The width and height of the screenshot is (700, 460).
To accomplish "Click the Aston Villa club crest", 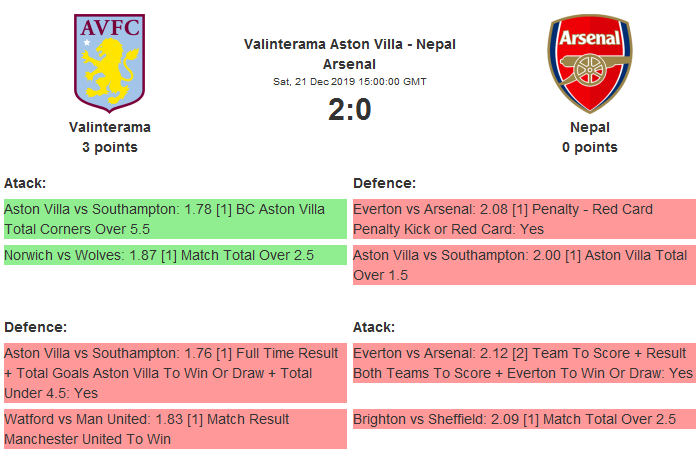I will coord(110,62).
